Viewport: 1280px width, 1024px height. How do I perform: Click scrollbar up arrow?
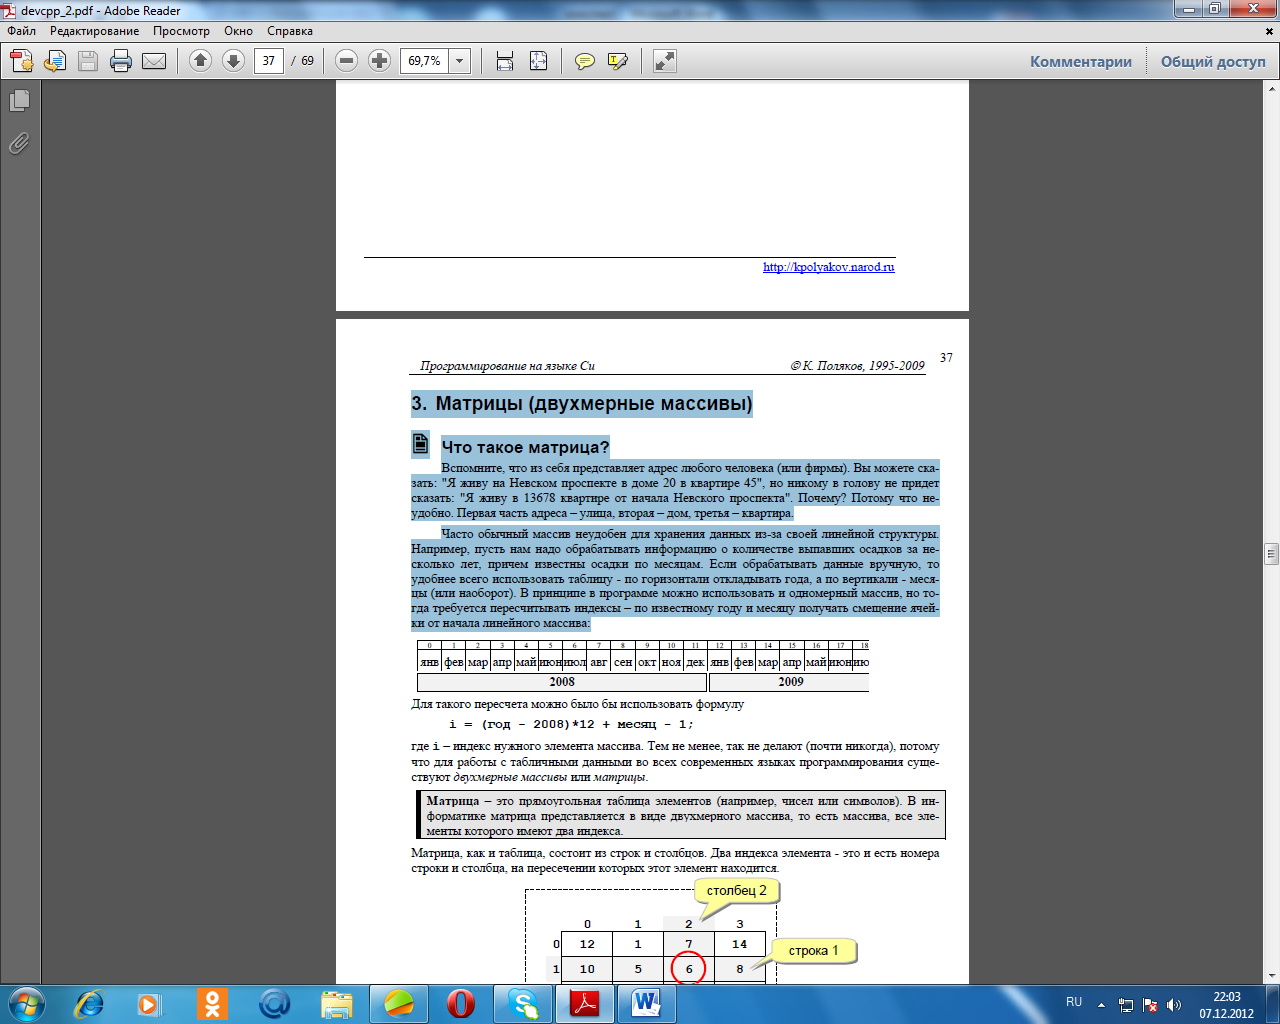click(1271, 89)
